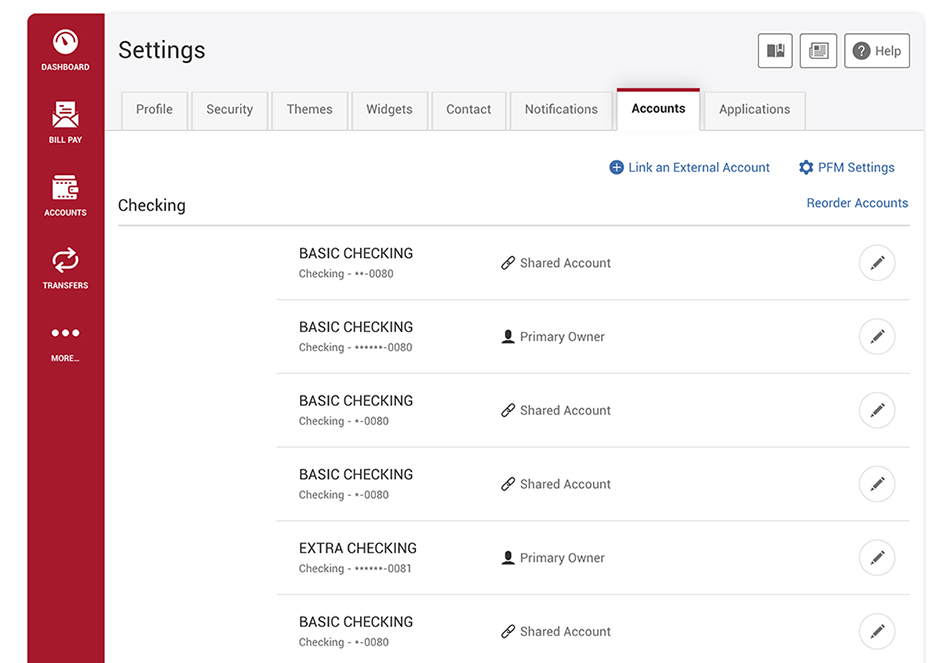Select the Notifications tab

[561, 110]
